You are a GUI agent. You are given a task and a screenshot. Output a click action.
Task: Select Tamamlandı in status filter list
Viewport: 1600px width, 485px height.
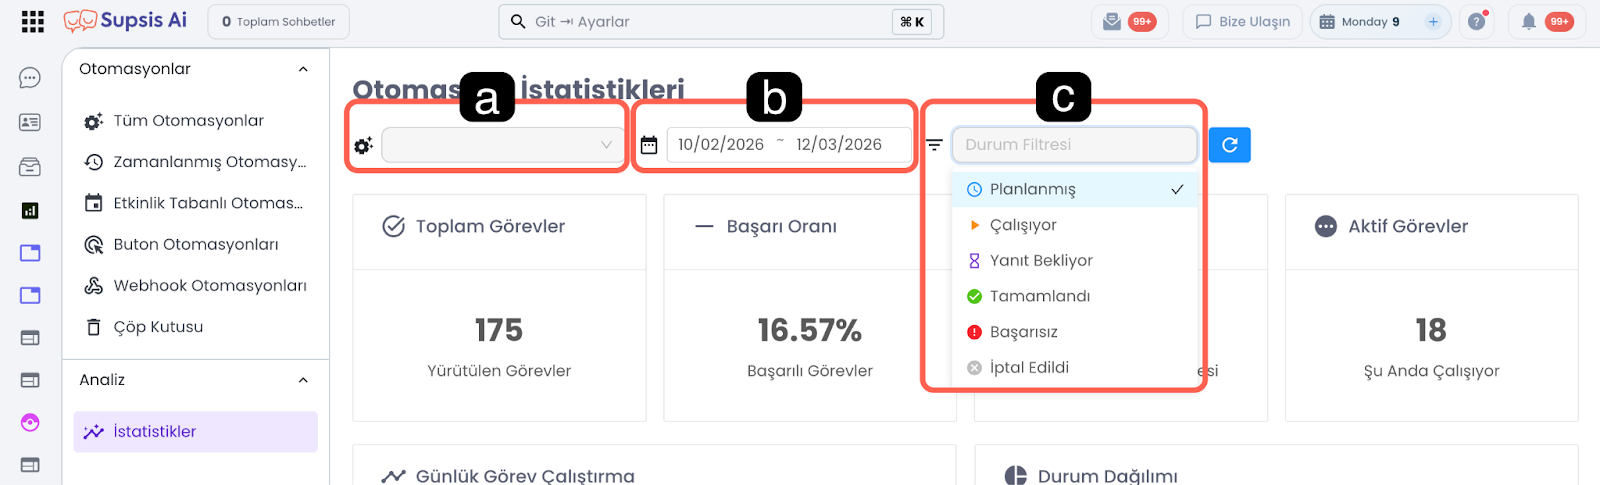click(1040, 296)
